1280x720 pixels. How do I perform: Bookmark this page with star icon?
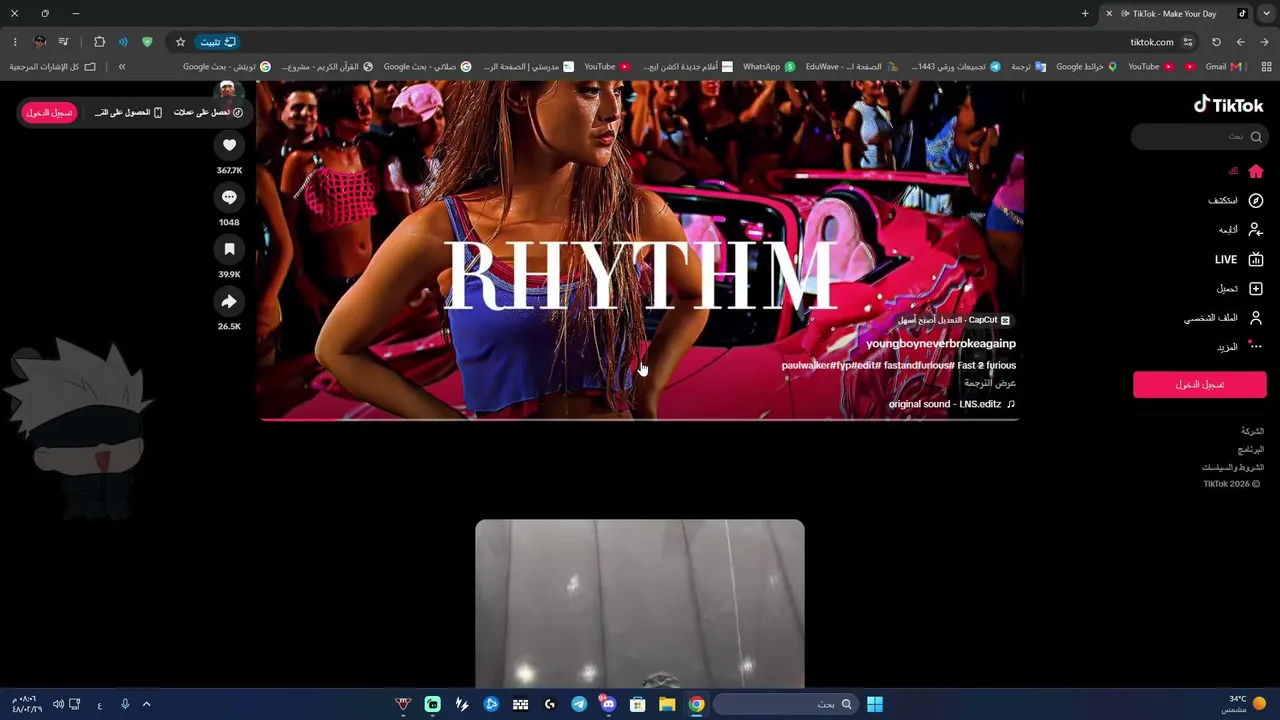tap(181, 42)
